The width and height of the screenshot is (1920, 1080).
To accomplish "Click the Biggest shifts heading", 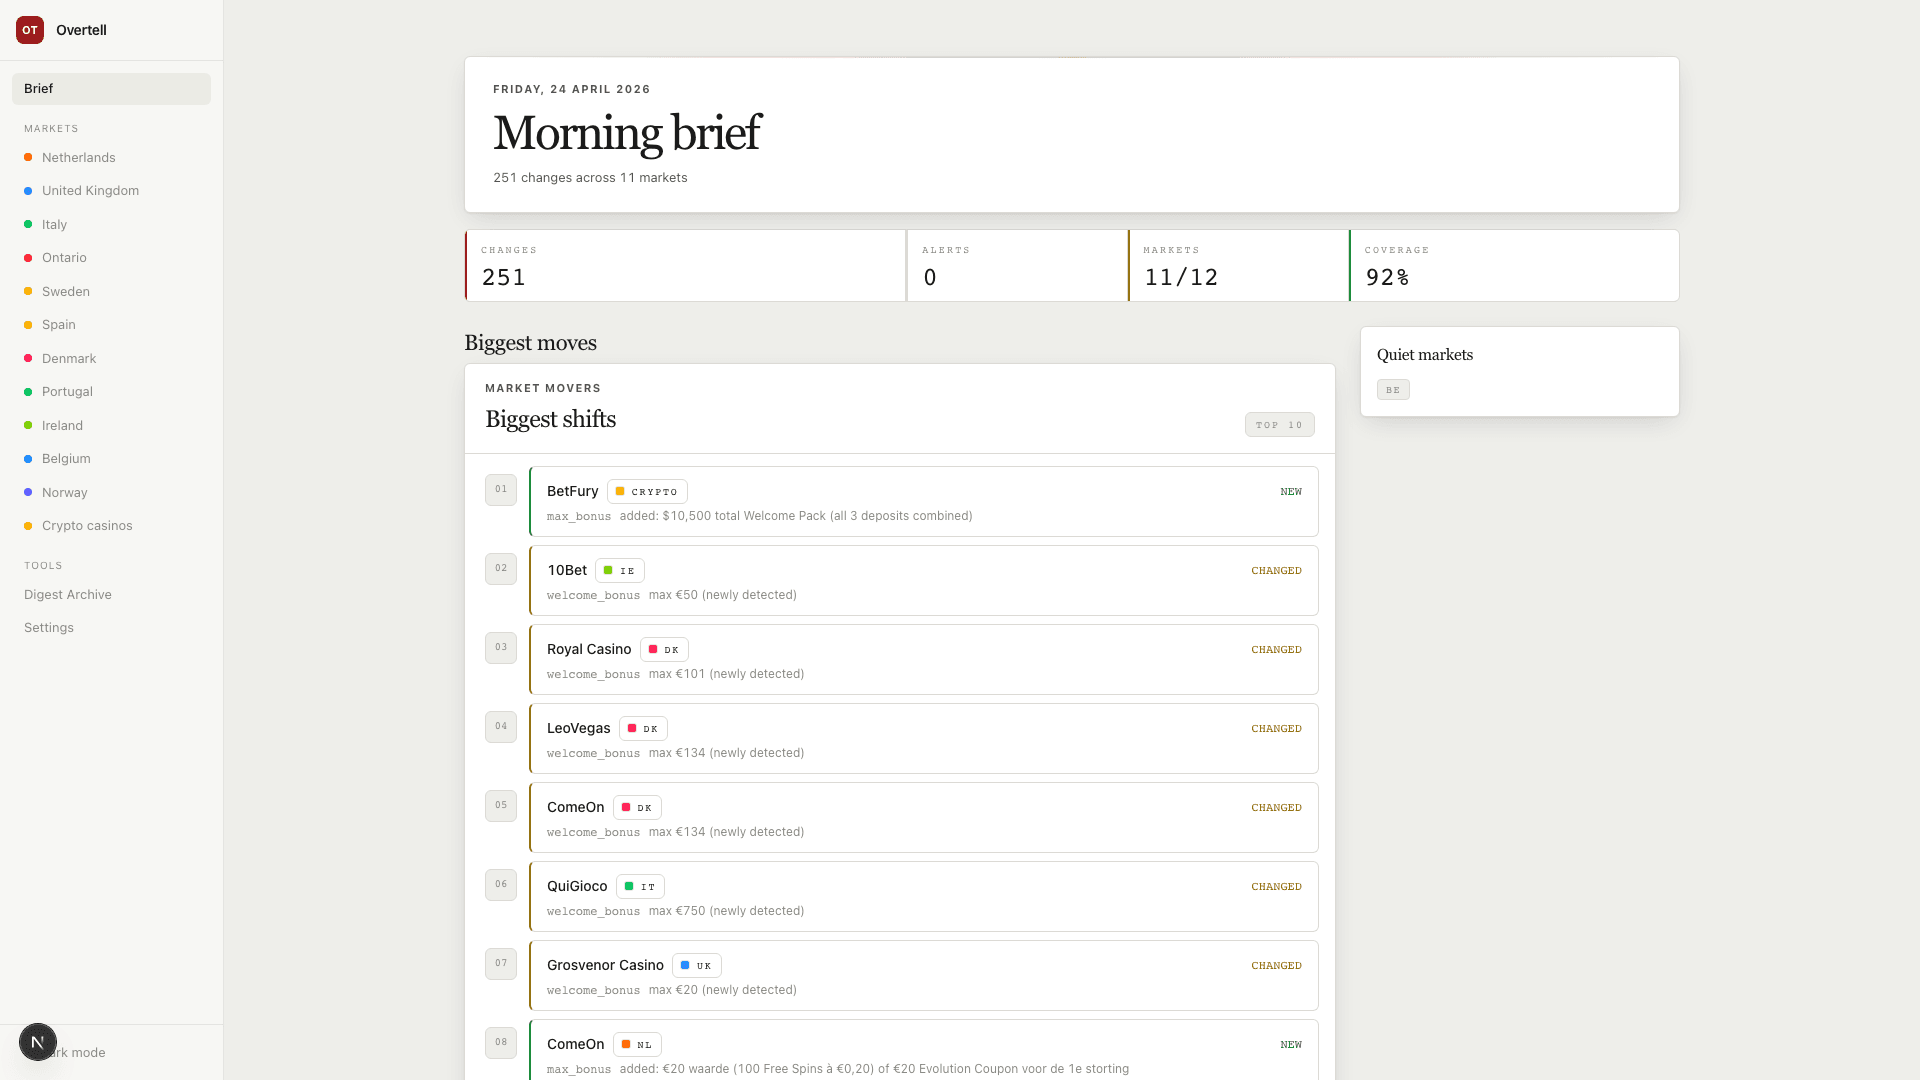I will (550, 420).
